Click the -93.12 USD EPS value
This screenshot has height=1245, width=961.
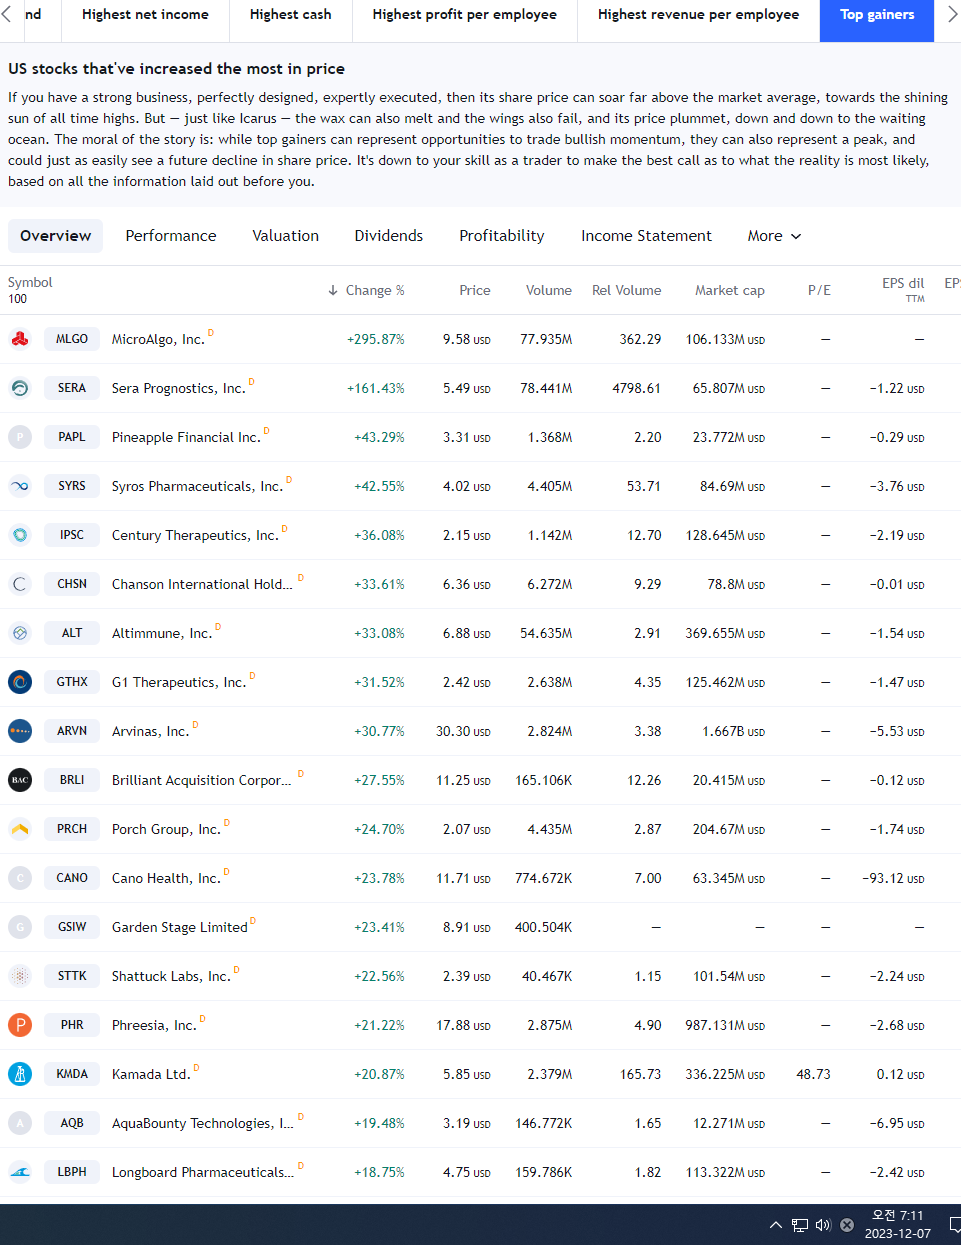click(893, 879)
